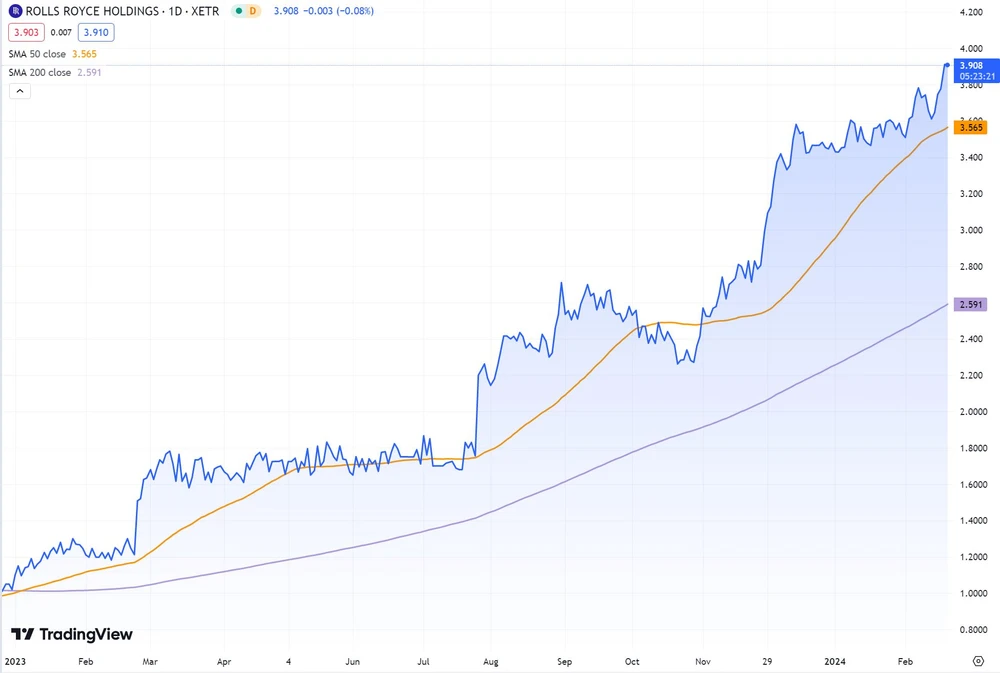Click the blue 3.908 current price tag
1000x673 pixels.
(x=971, y=64)
